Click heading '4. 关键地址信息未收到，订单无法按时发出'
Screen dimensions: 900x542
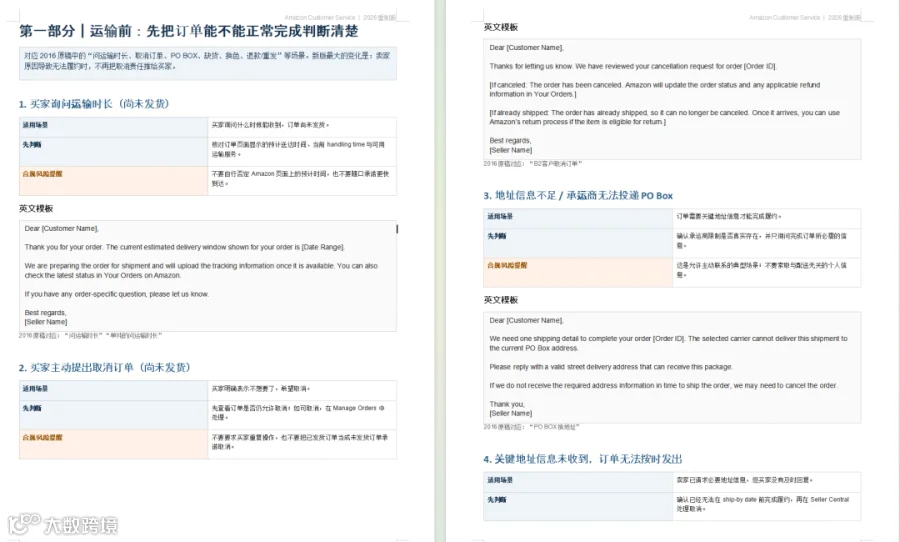click(x=583, y=459)
